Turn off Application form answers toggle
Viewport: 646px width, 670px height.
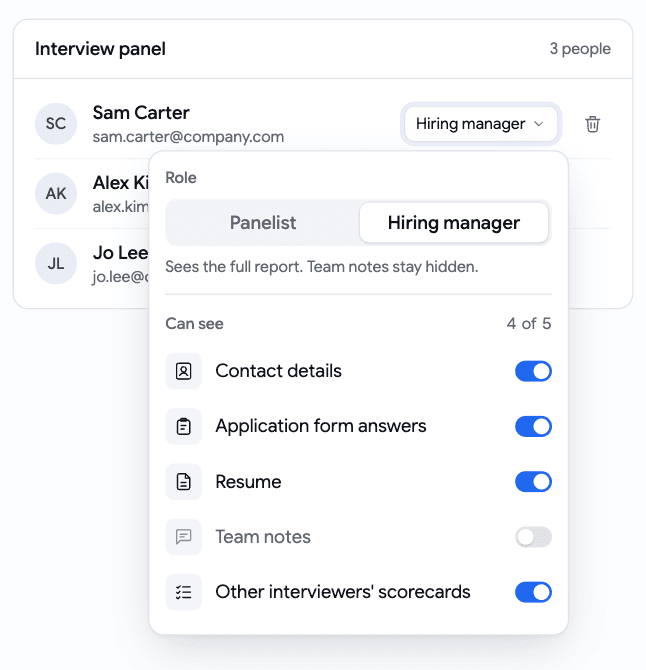pyautogui.click(x=533, y=426)
